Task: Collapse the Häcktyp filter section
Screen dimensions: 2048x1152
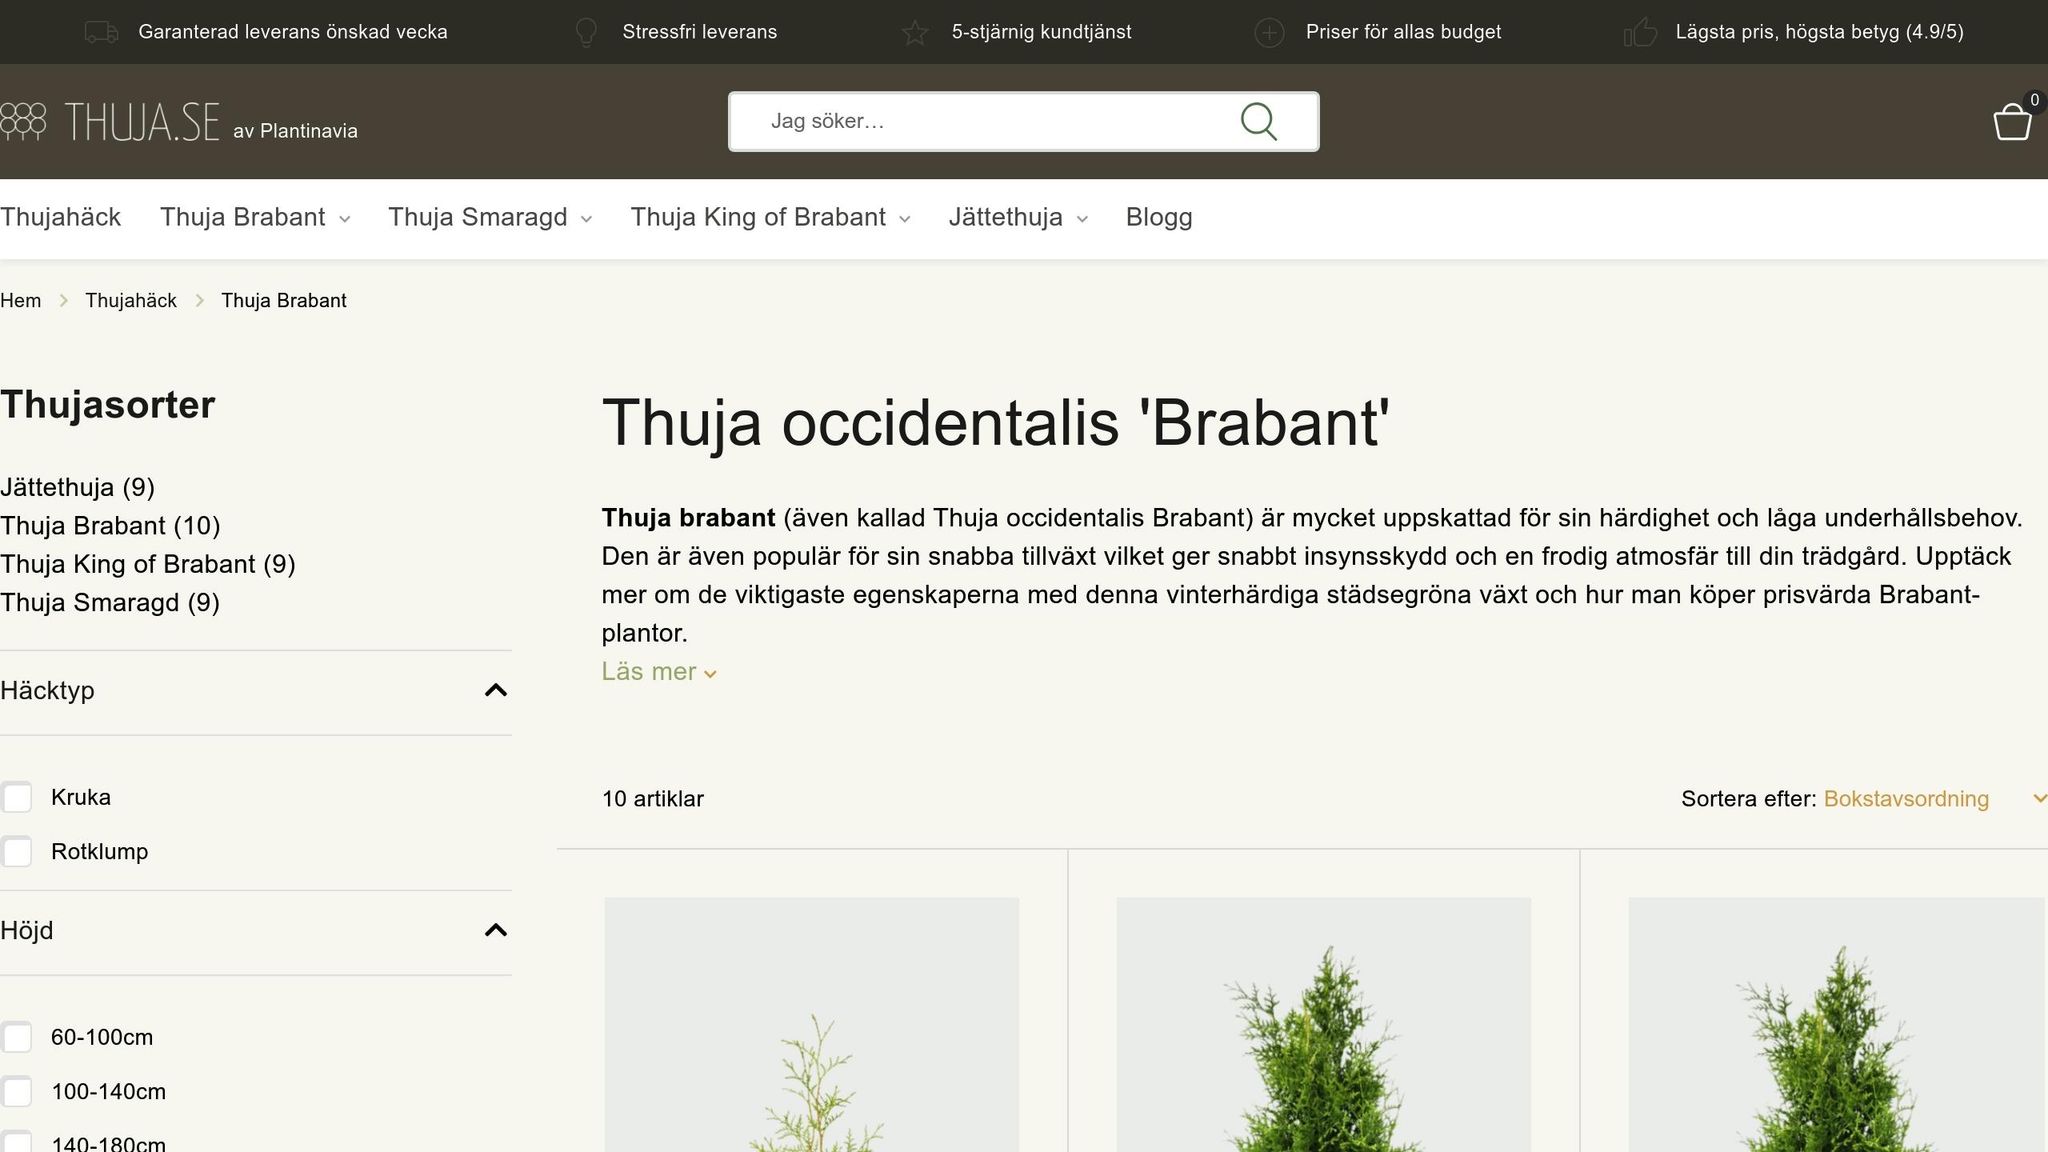Action: coord(255,691)
